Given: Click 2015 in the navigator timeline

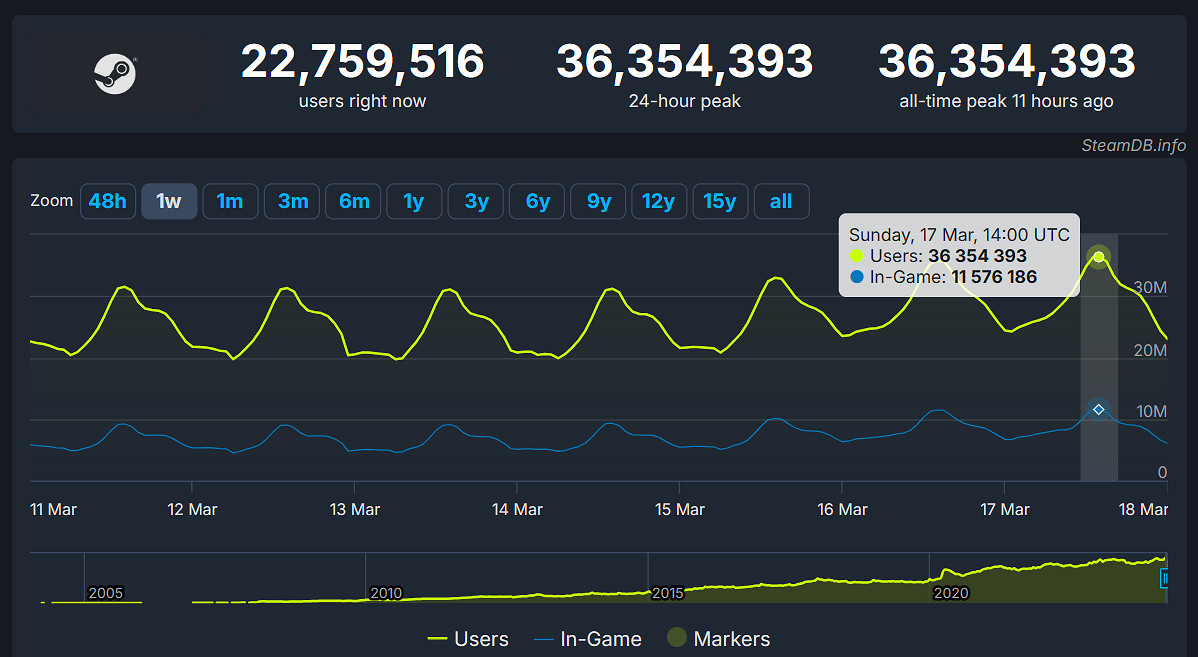Looking at the screenshot, I should tap(667, 593).
